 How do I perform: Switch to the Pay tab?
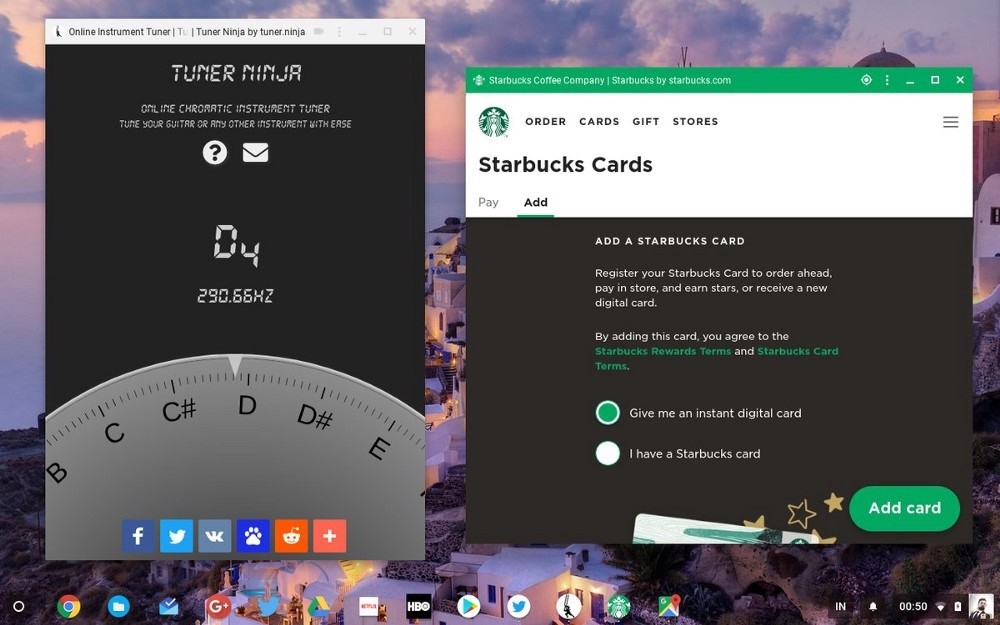[x=488, y=202]
